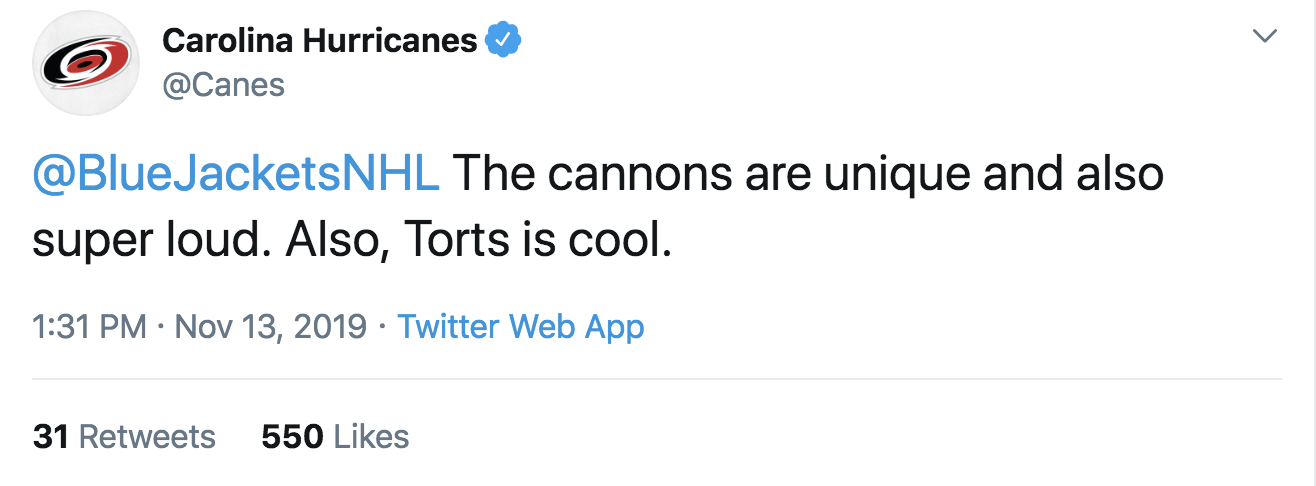The height and width of the screenshot is (486, 1316).
Task: Click the blue verified badge checkmark
Action: tap(503, 40)
